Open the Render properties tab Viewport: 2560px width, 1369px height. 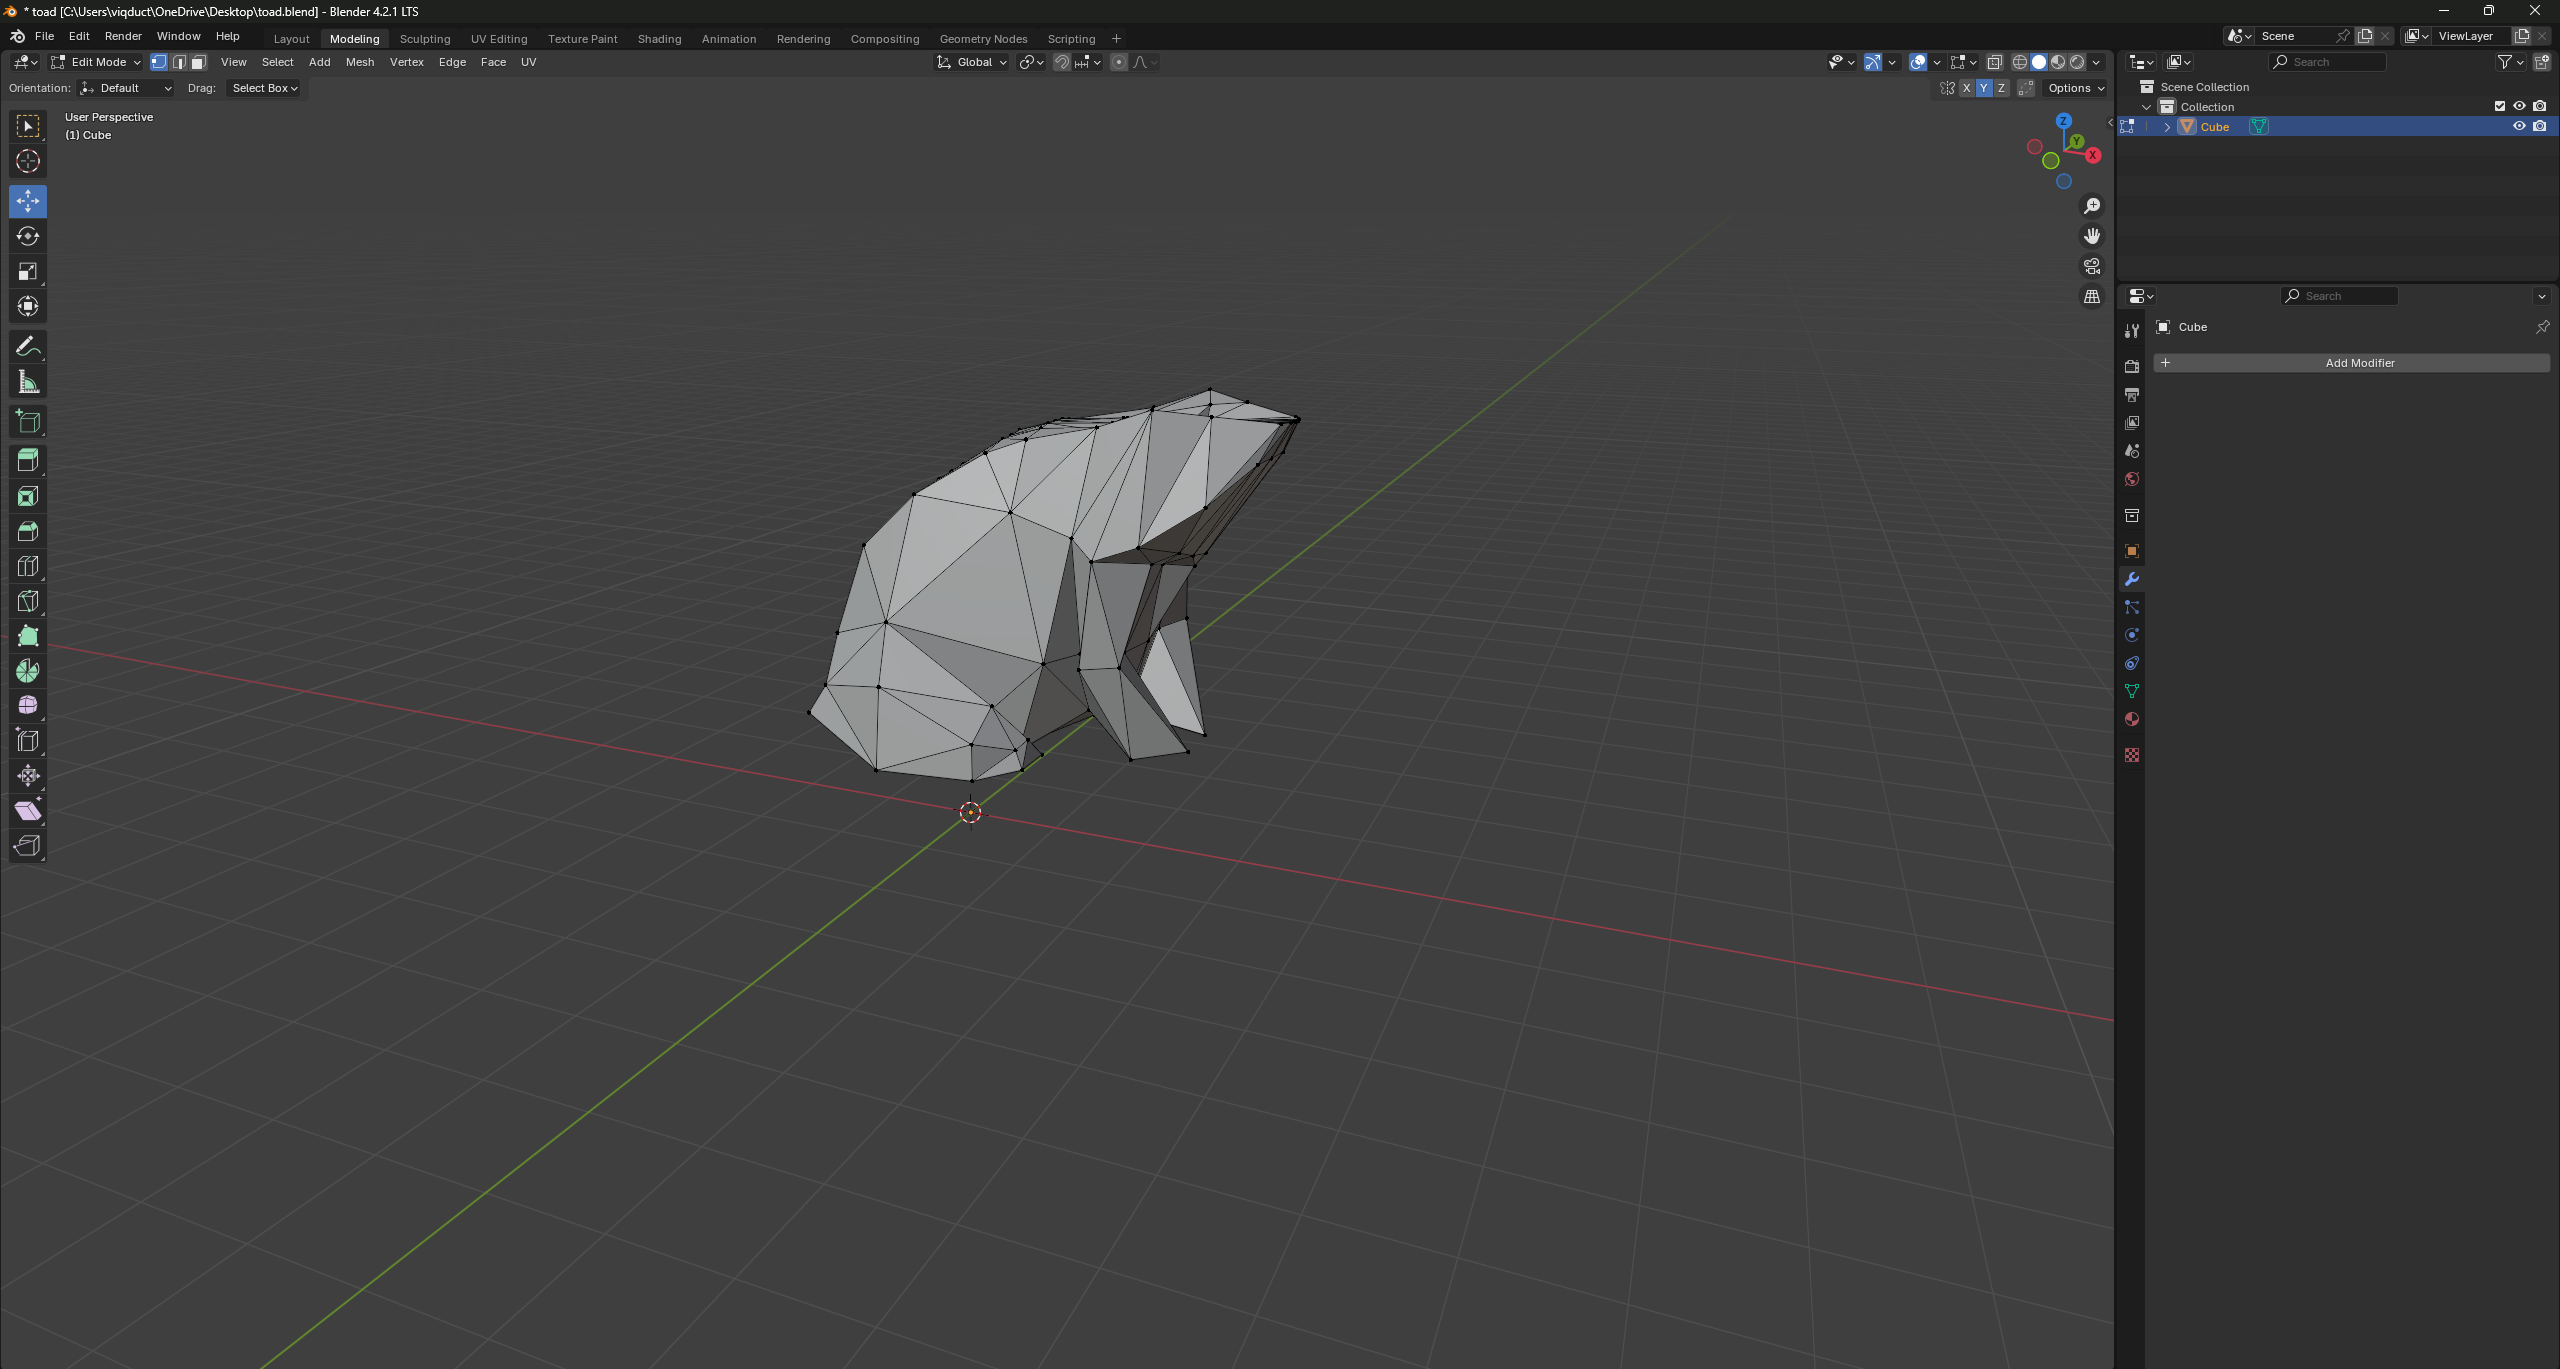click(x=2132, y=367)
